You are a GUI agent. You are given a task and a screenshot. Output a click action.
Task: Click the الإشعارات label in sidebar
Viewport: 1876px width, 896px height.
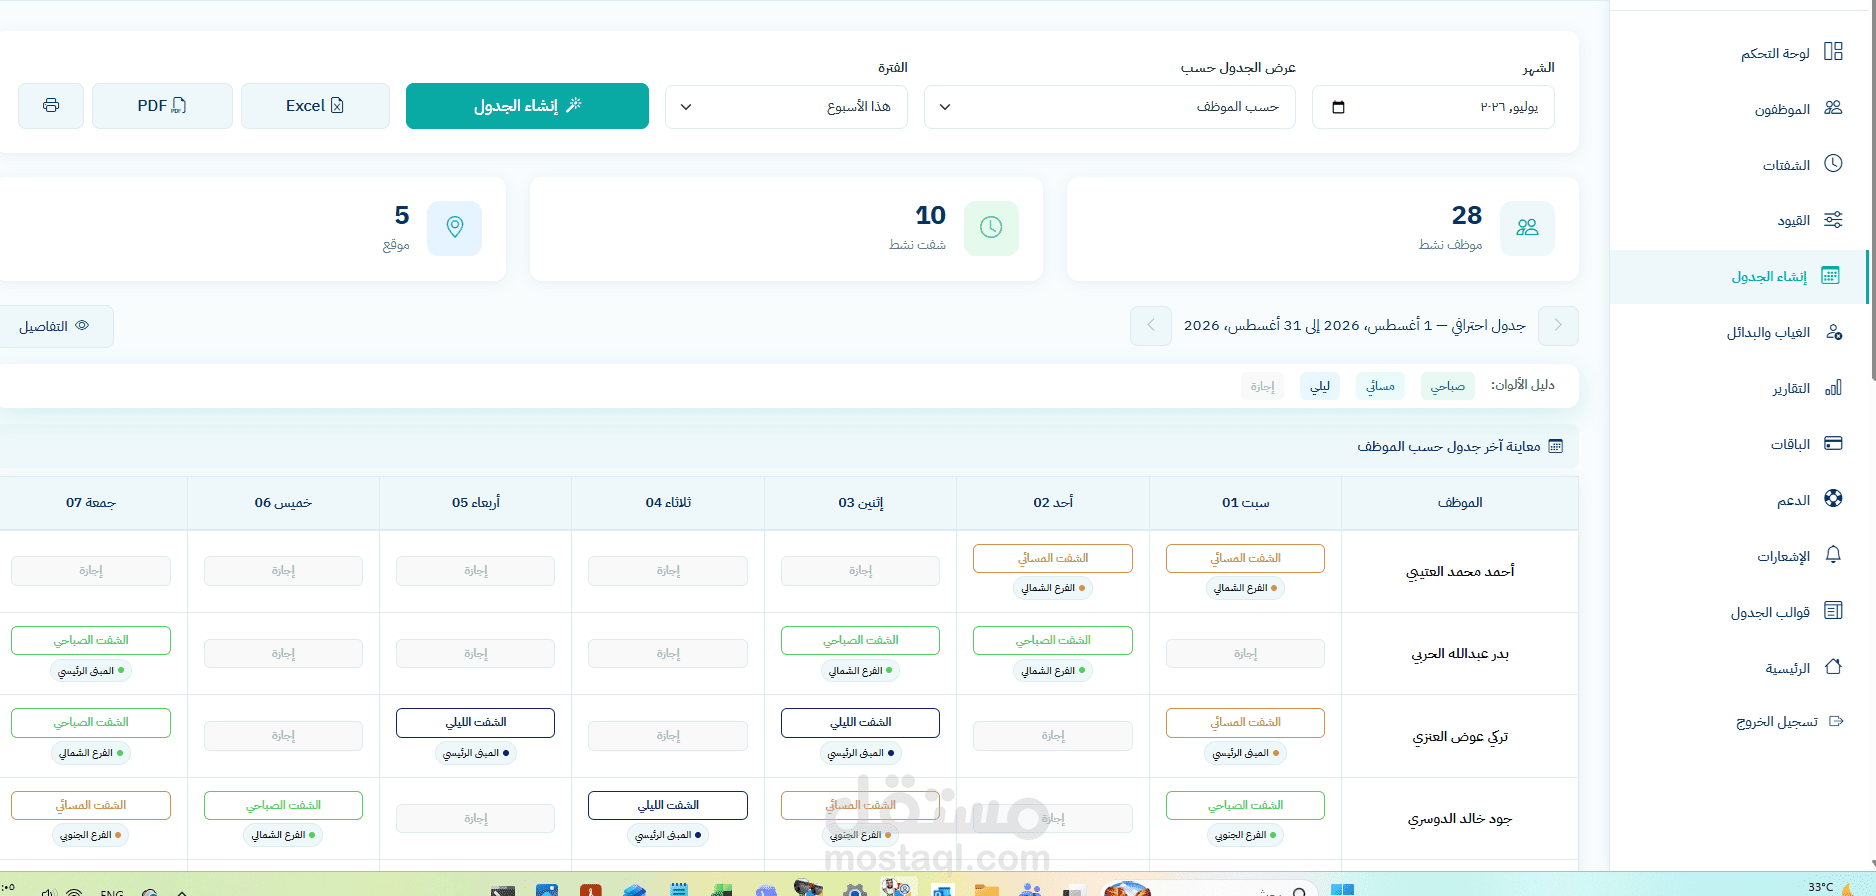click(1784, 556)
